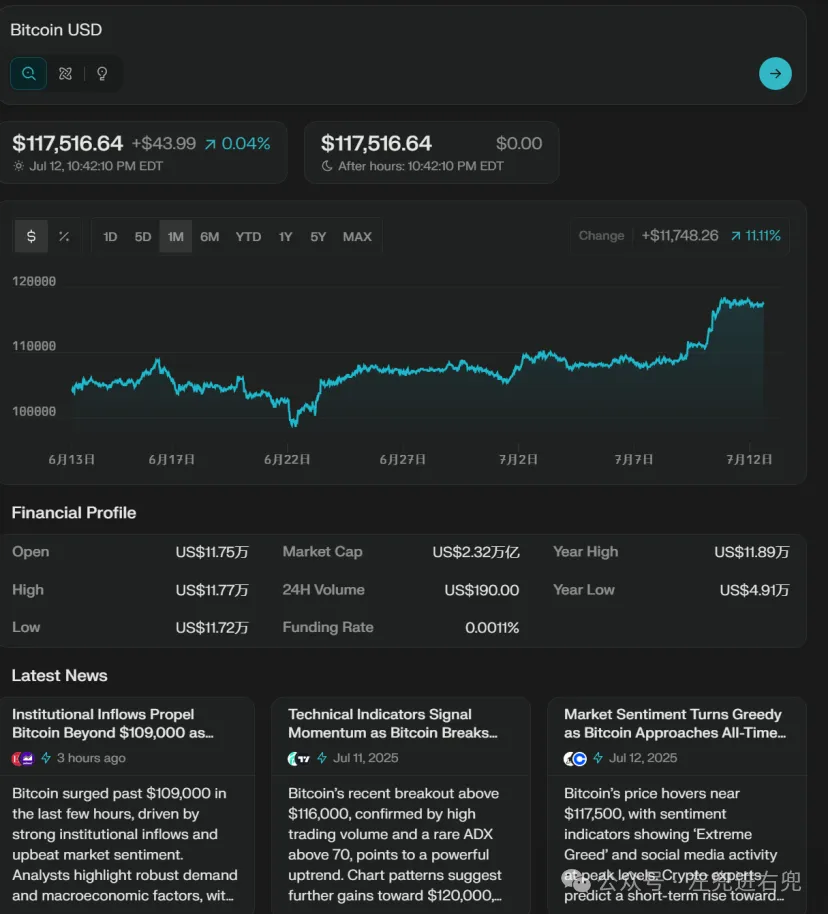Click the Change +$11,748.26 indicator

(679, 236)
